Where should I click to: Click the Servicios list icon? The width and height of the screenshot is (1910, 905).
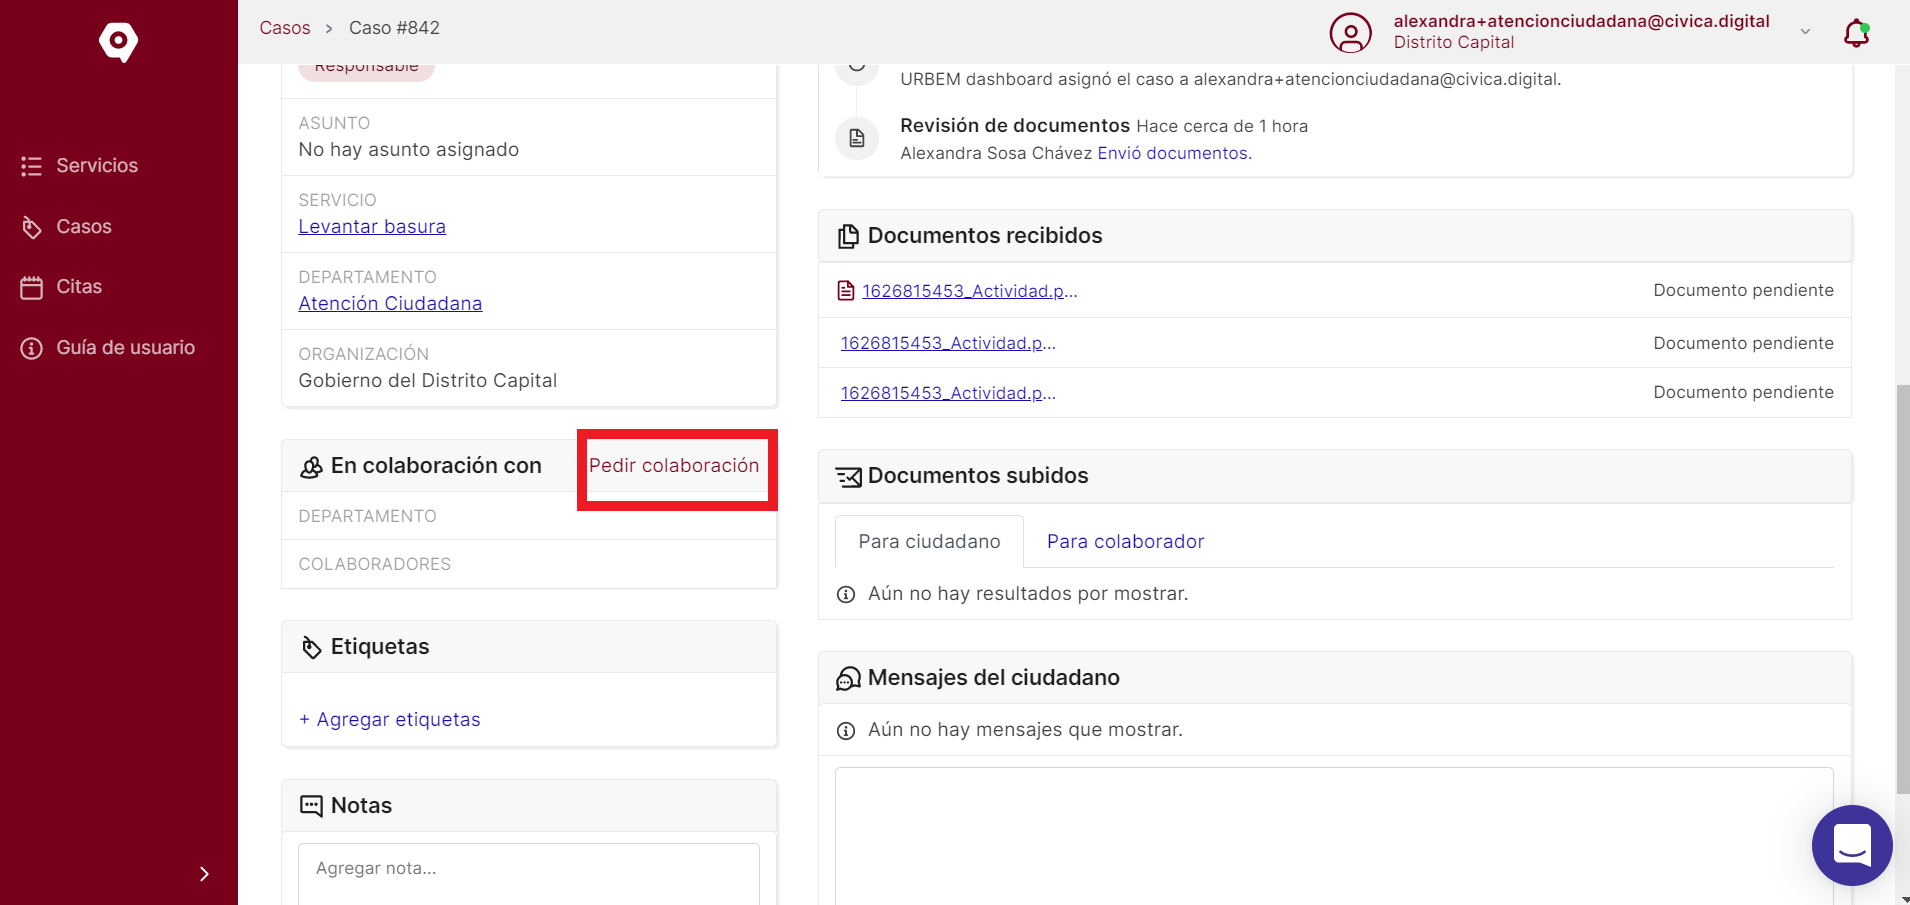(31, 166)
